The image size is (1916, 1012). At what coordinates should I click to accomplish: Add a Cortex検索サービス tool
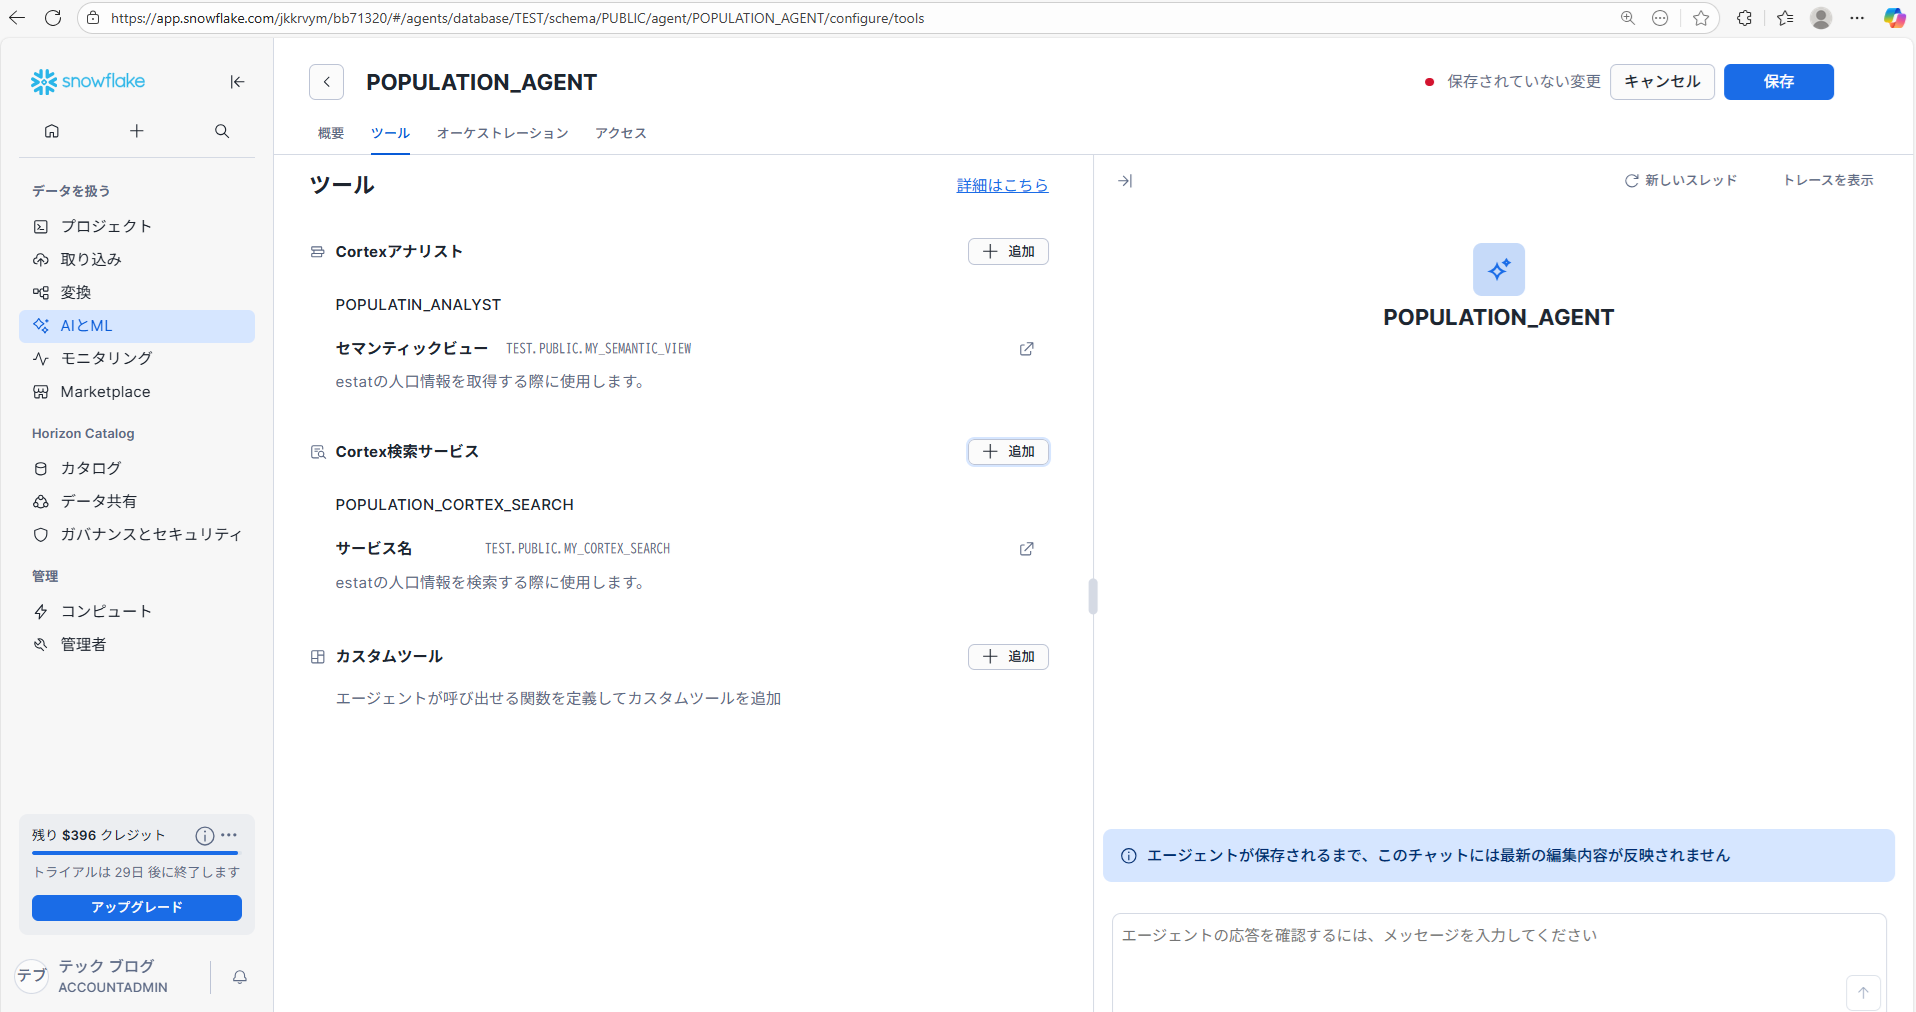point(1008,451)
